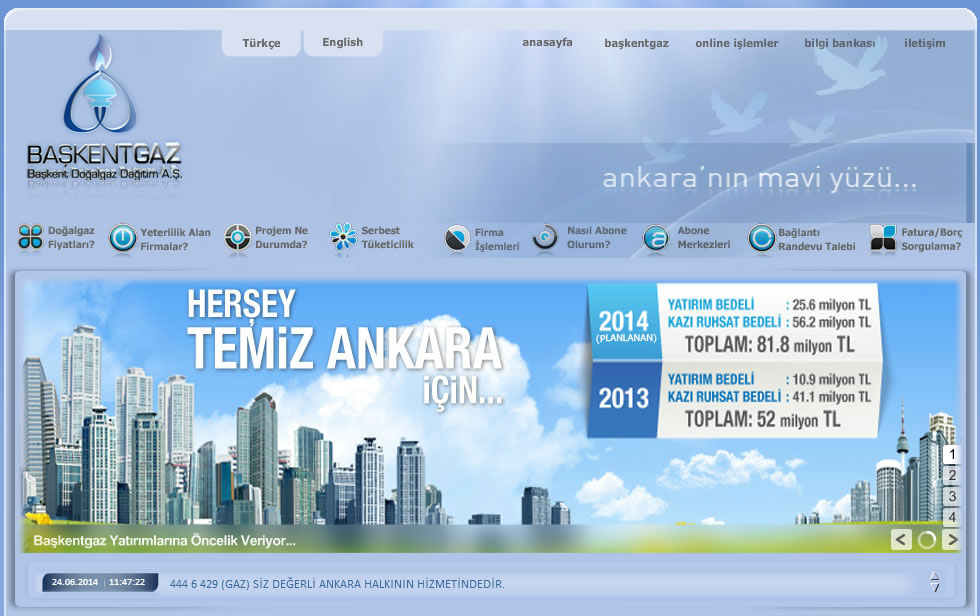The image size is (980, 616).
Task: Jump to banner slide 4
Action: pyautogui.click(x=951, y=517)
